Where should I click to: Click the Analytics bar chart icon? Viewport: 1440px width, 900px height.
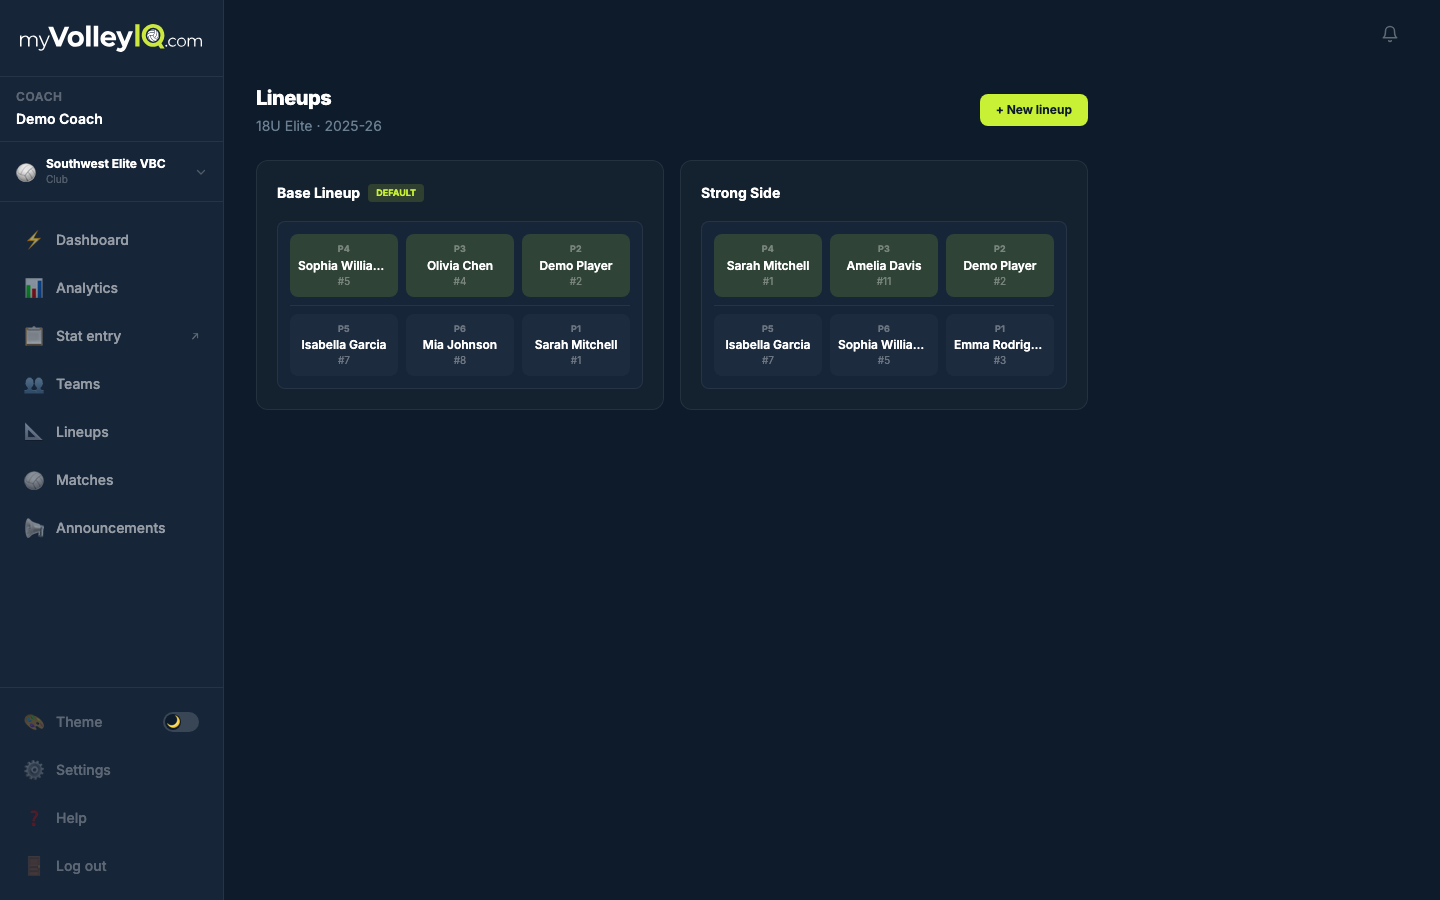[34, 288]
